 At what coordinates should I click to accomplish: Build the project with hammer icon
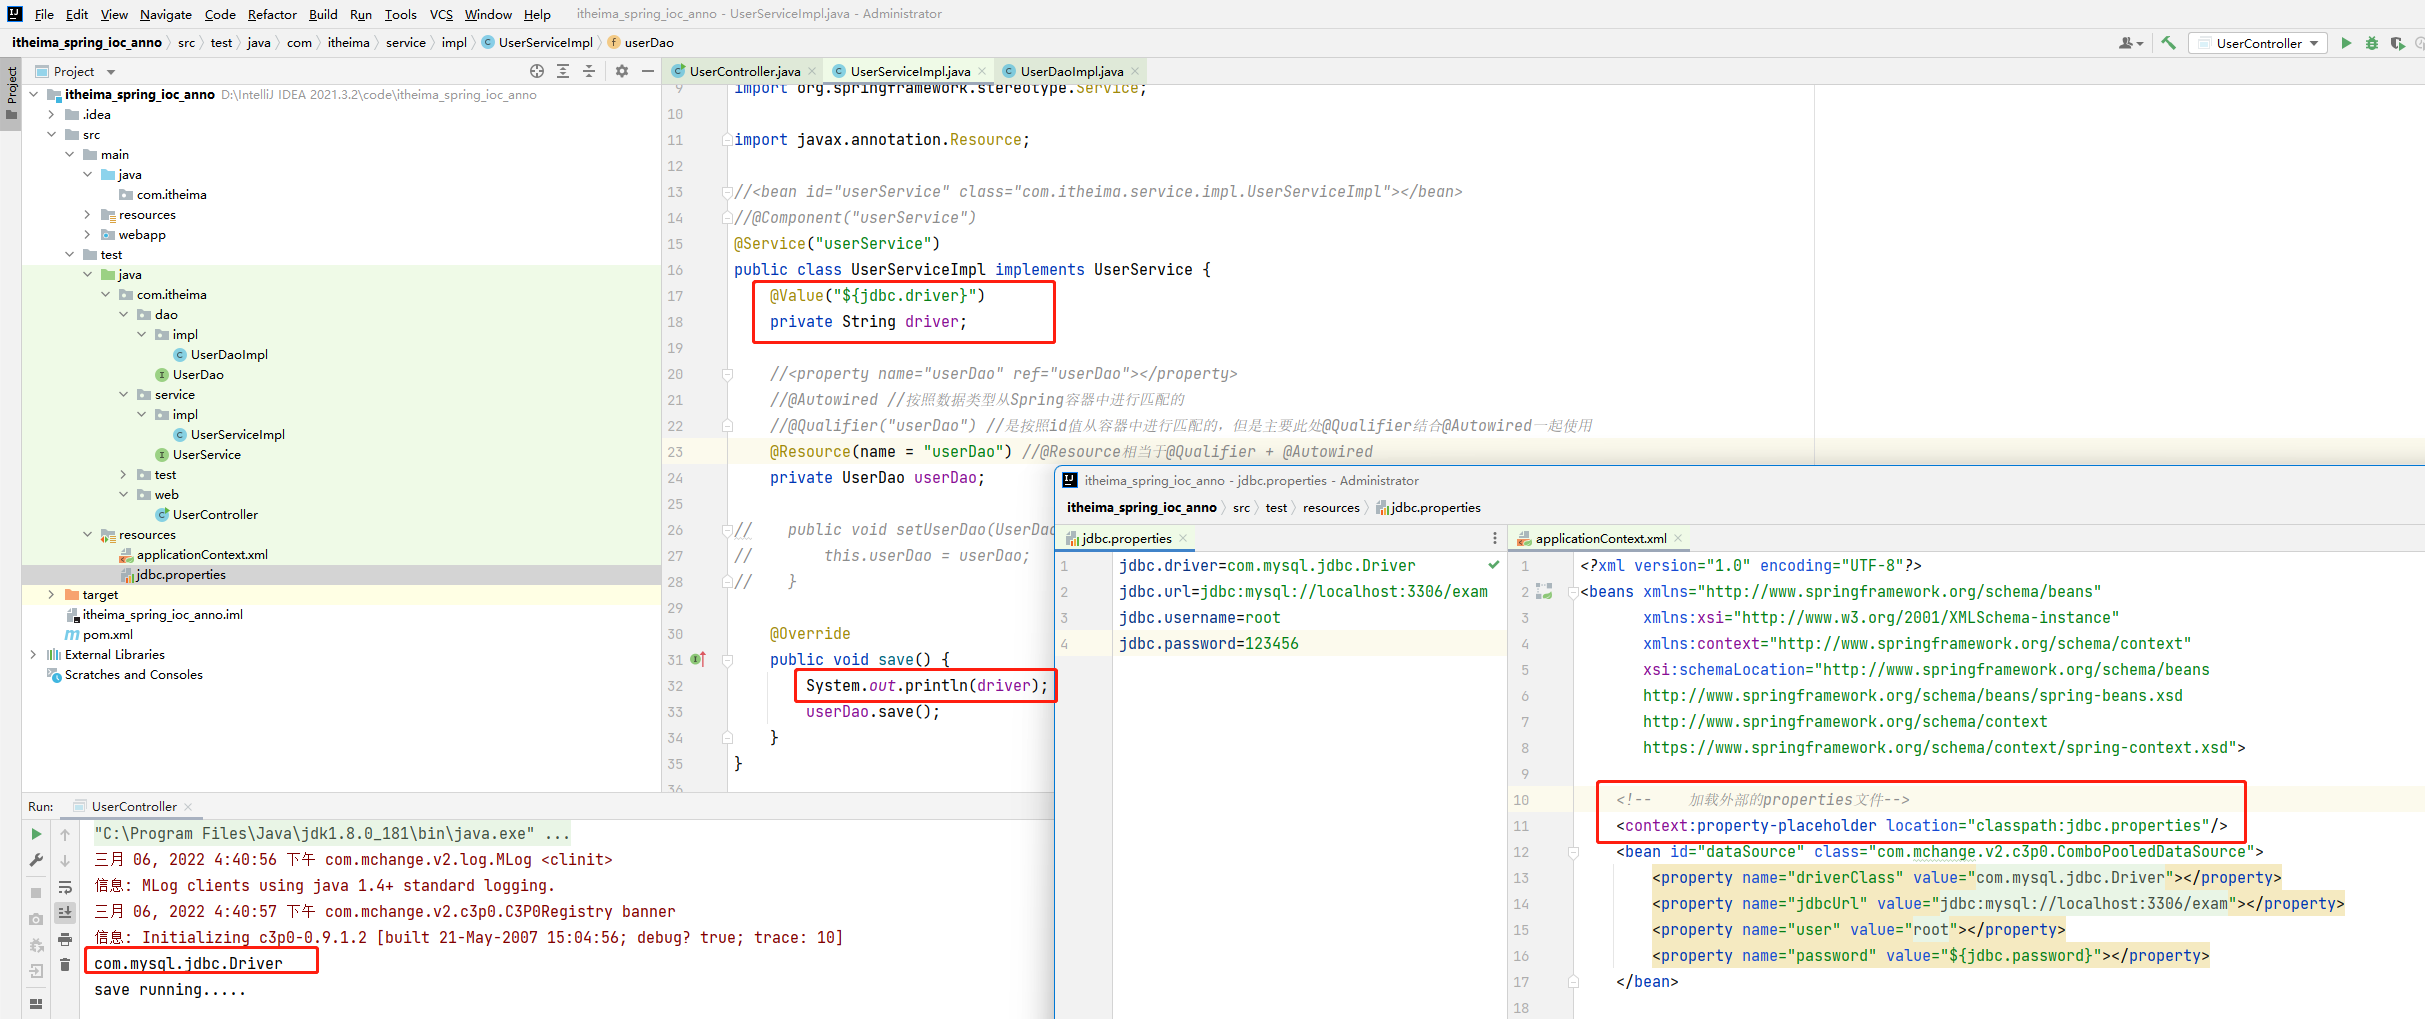[2168, 43]
